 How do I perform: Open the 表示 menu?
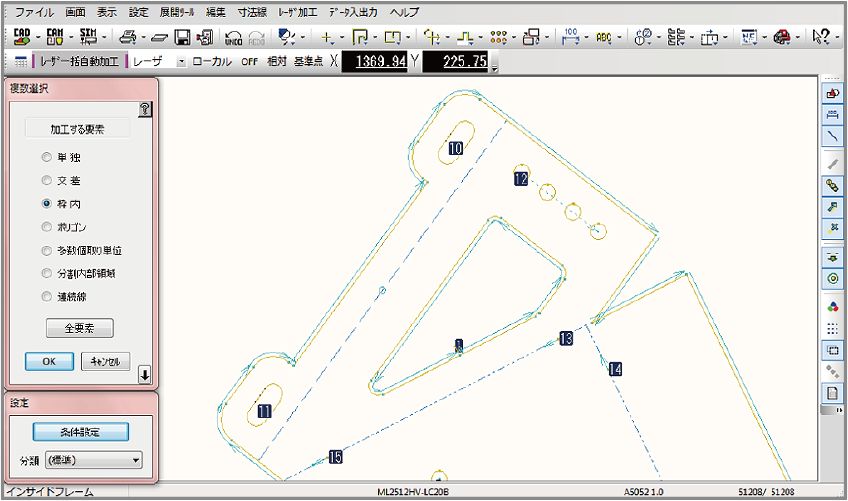(x=107, y=12)
